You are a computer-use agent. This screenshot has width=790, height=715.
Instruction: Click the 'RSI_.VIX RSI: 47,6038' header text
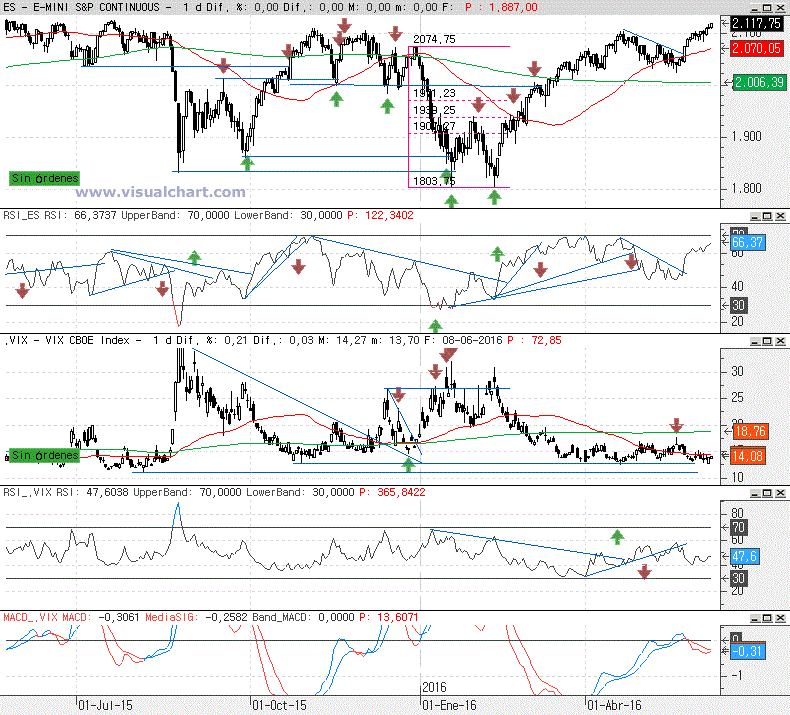(x=66, y=492)
